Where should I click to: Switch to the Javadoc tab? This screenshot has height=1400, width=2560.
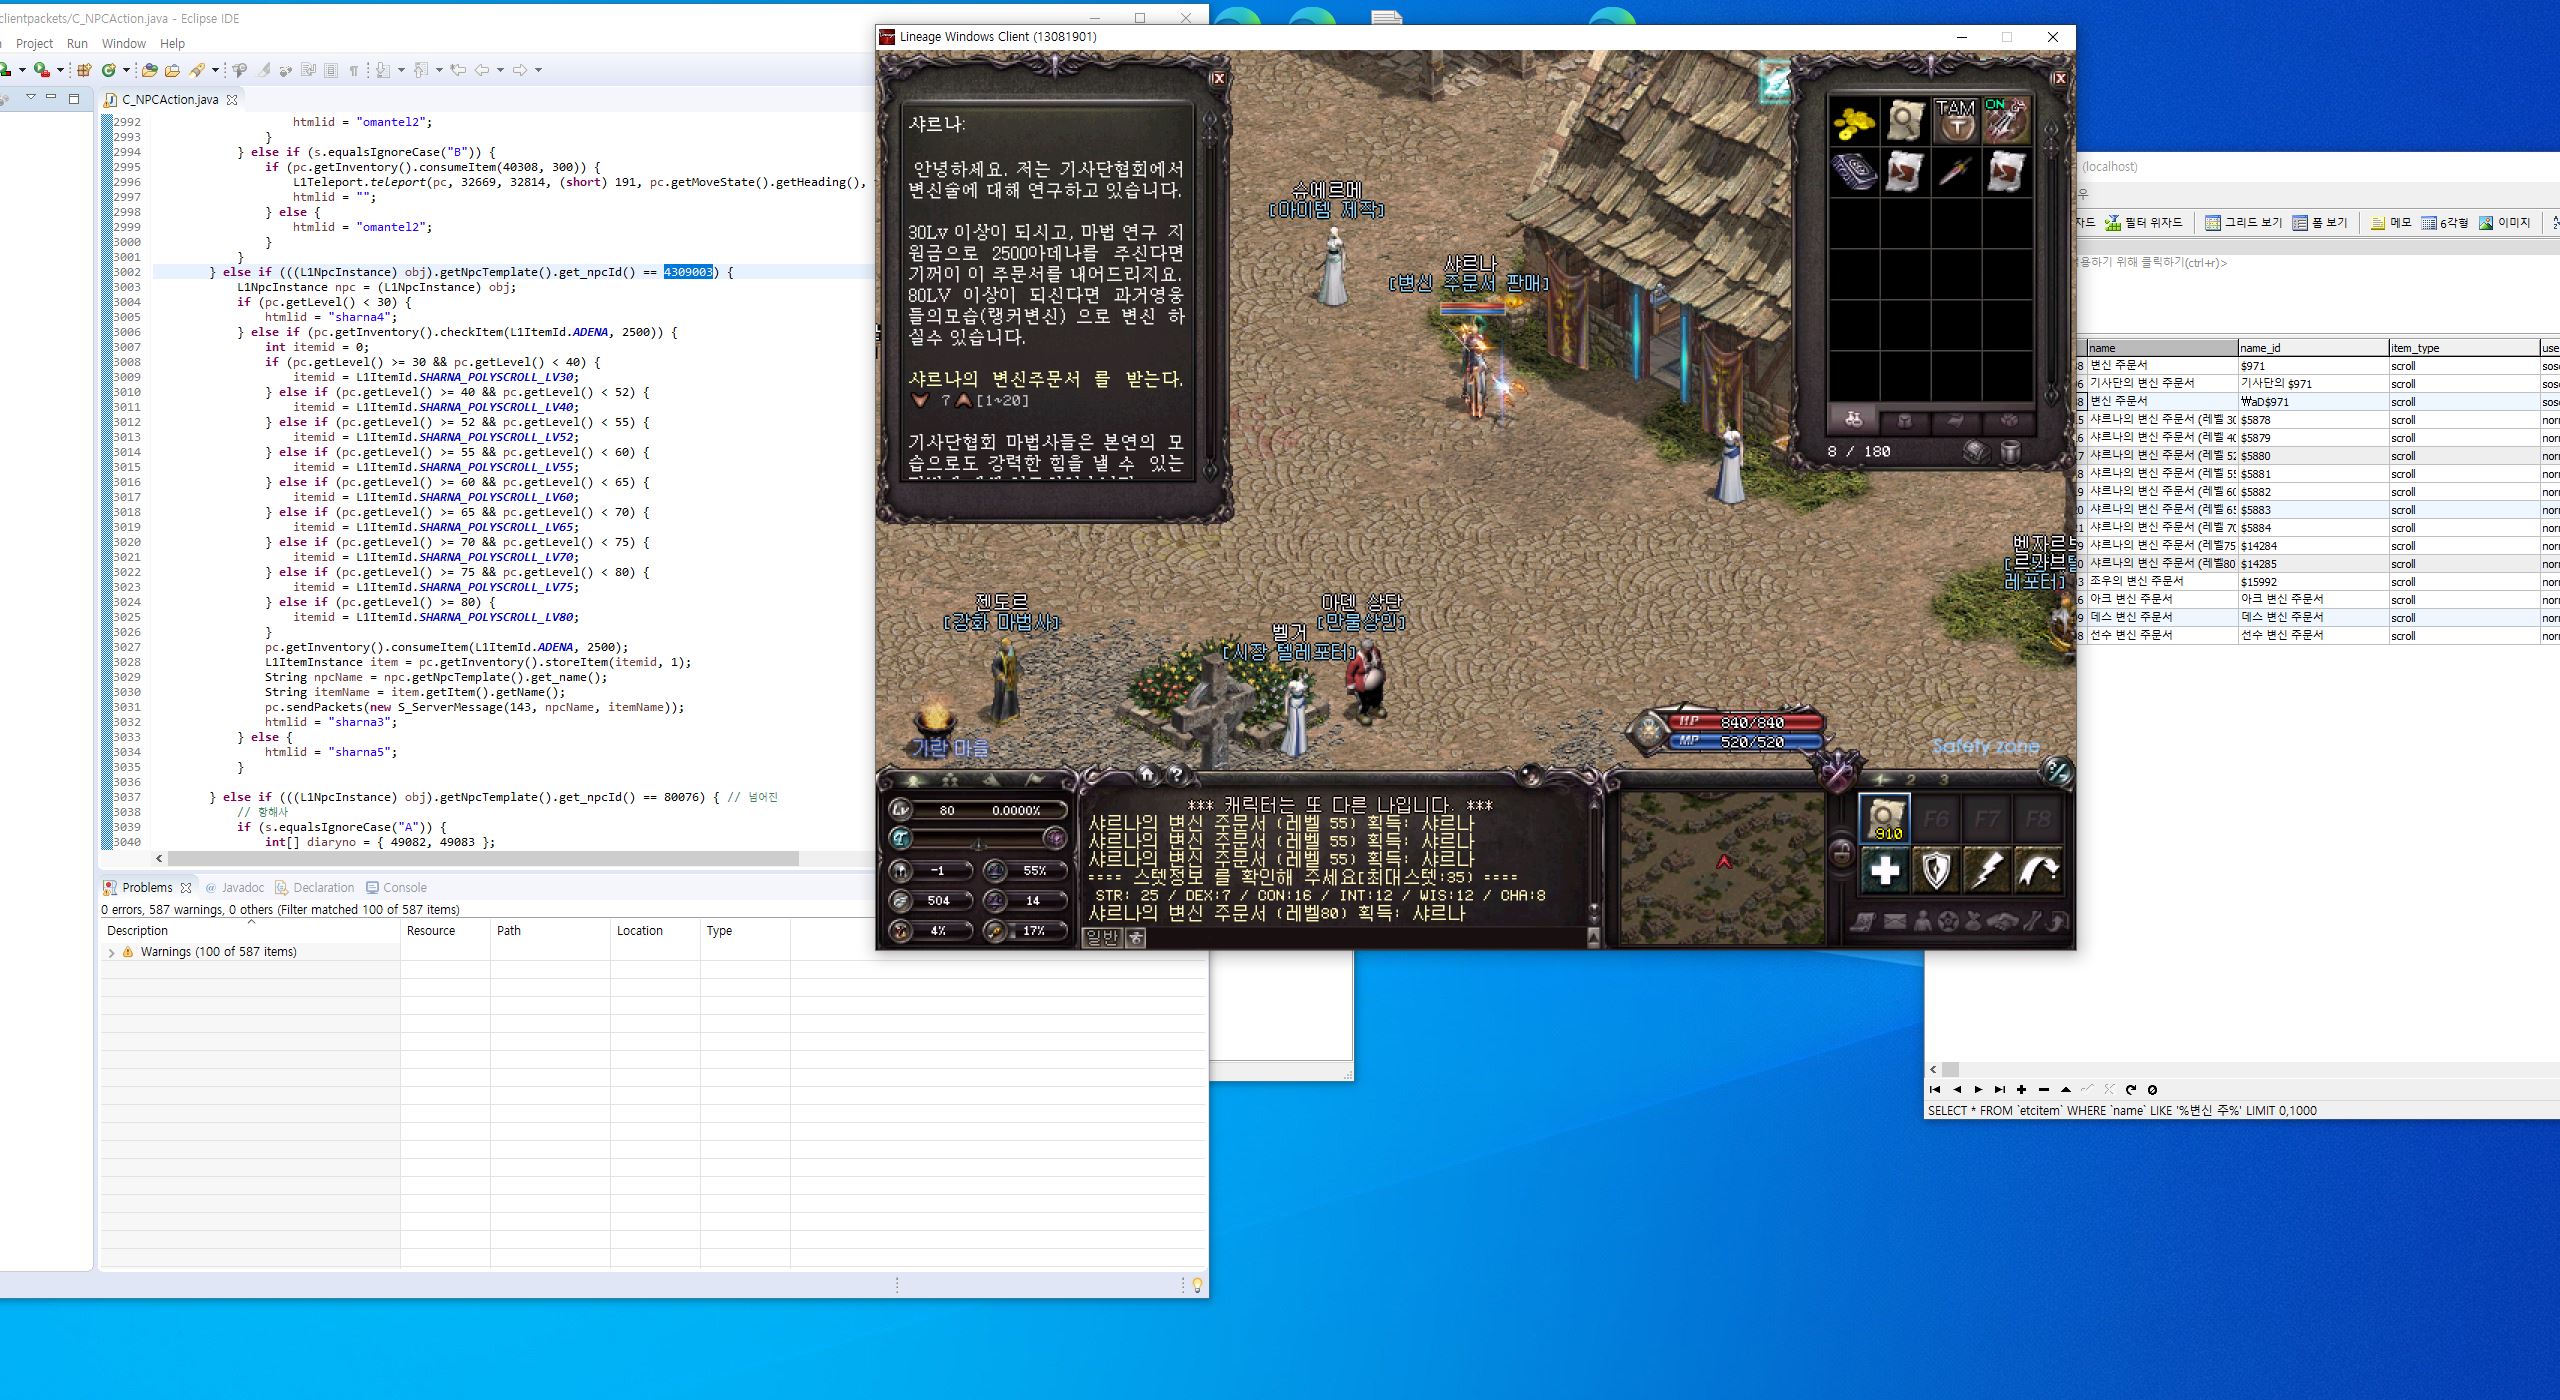point(234,887)
